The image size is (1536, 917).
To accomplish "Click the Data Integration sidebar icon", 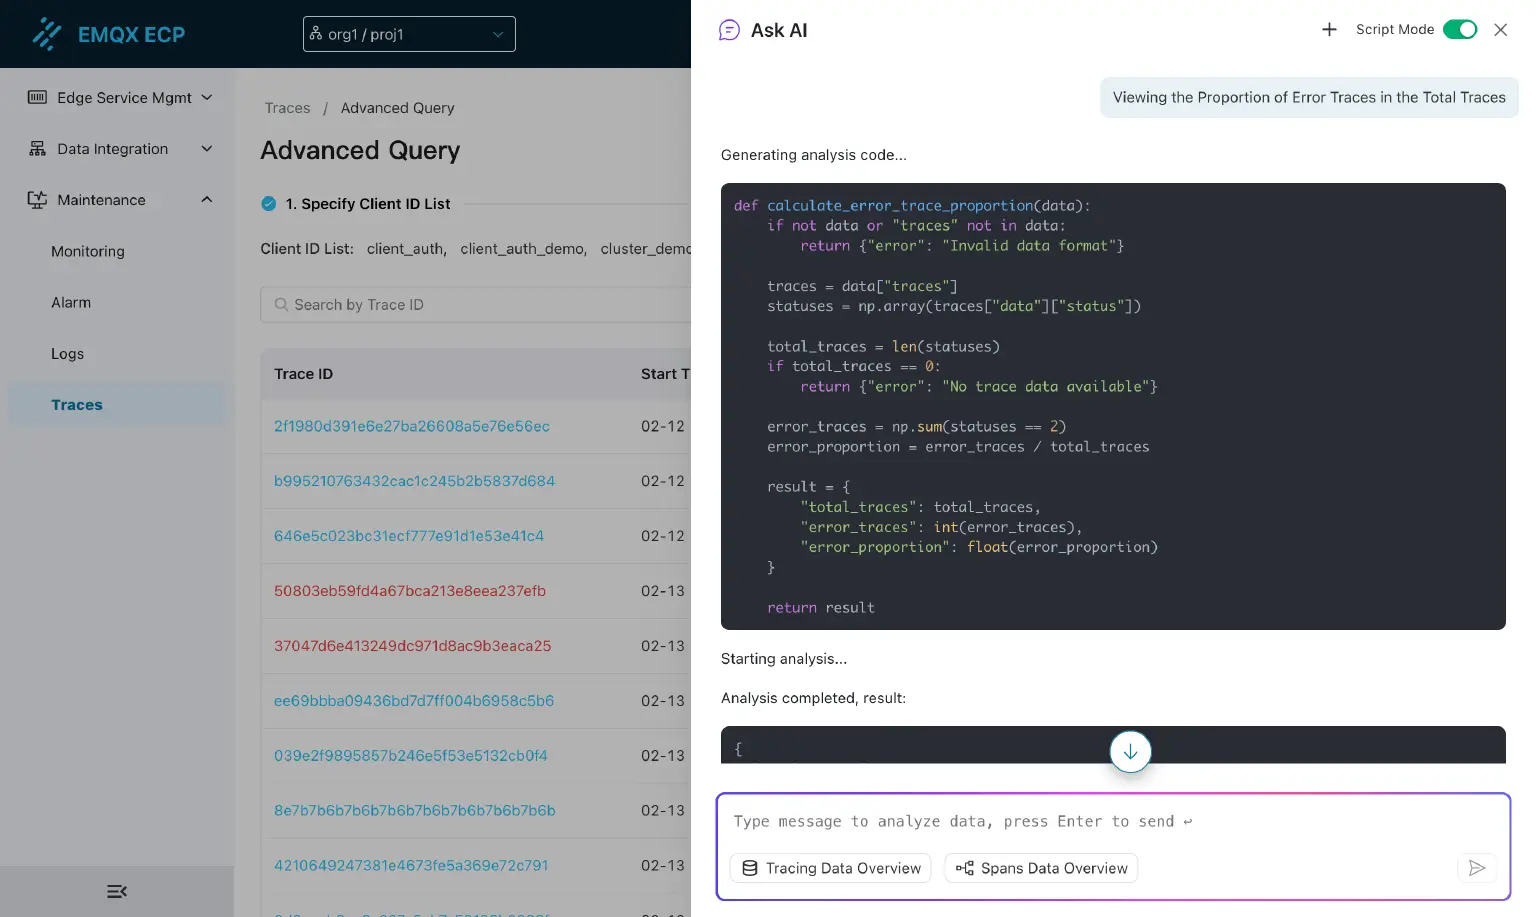I will (37, 149).
